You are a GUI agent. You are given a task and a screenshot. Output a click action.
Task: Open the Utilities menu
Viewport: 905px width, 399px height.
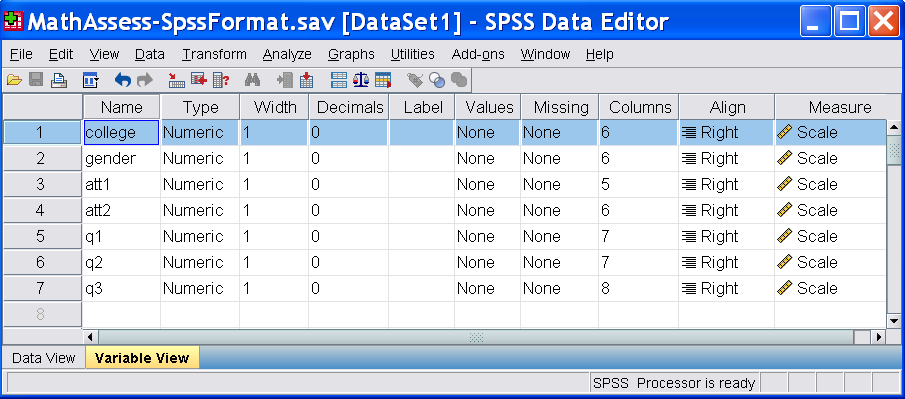click(x=413, y=54)
